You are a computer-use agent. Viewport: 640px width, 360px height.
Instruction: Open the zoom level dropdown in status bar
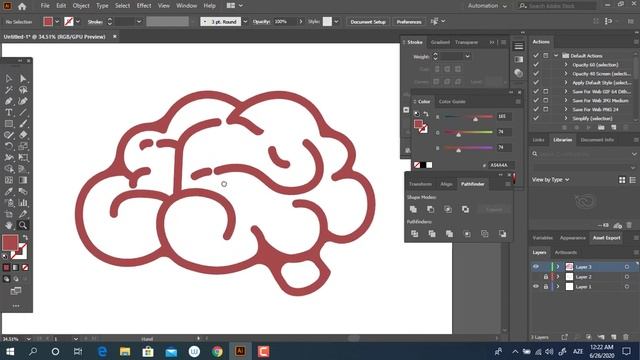29,339
